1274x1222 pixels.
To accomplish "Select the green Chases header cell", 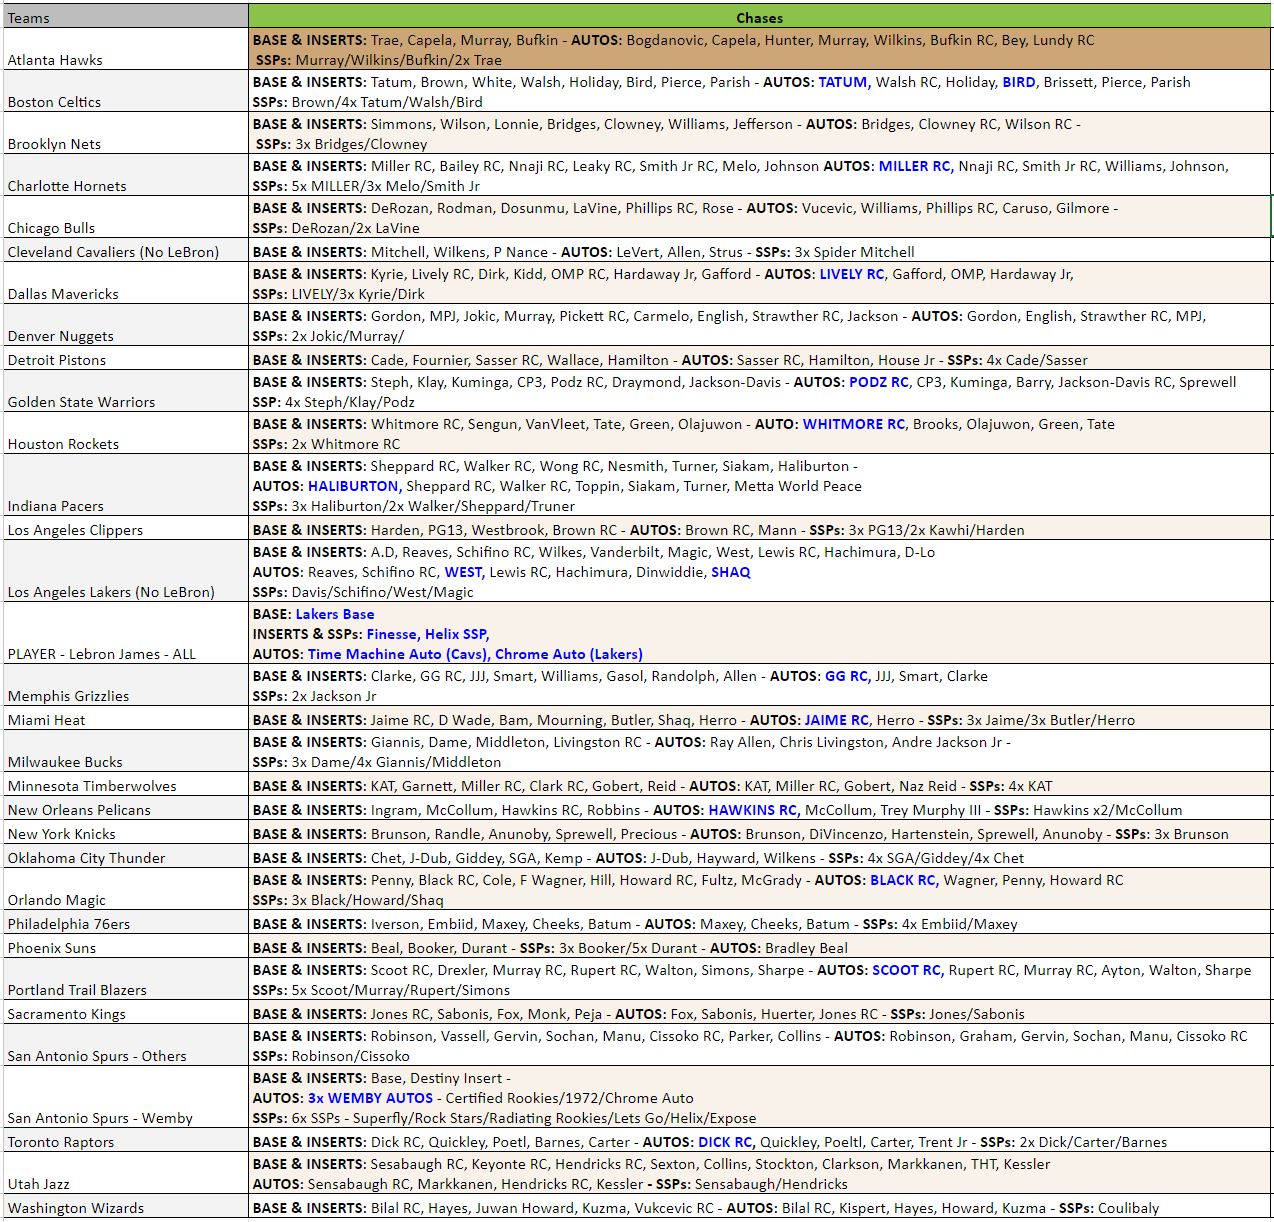I will pos(759,17).
